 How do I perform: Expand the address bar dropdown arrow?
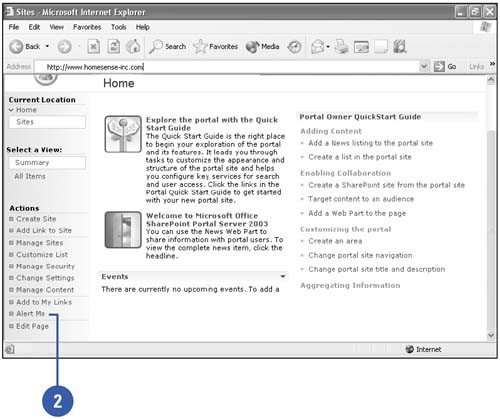click(423, 66)
